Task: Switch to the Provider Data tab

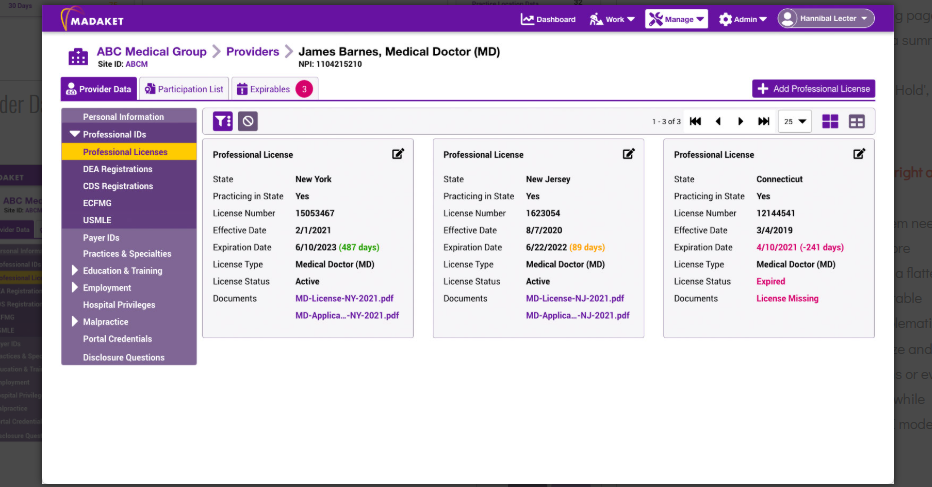Action: click(99, 89)
